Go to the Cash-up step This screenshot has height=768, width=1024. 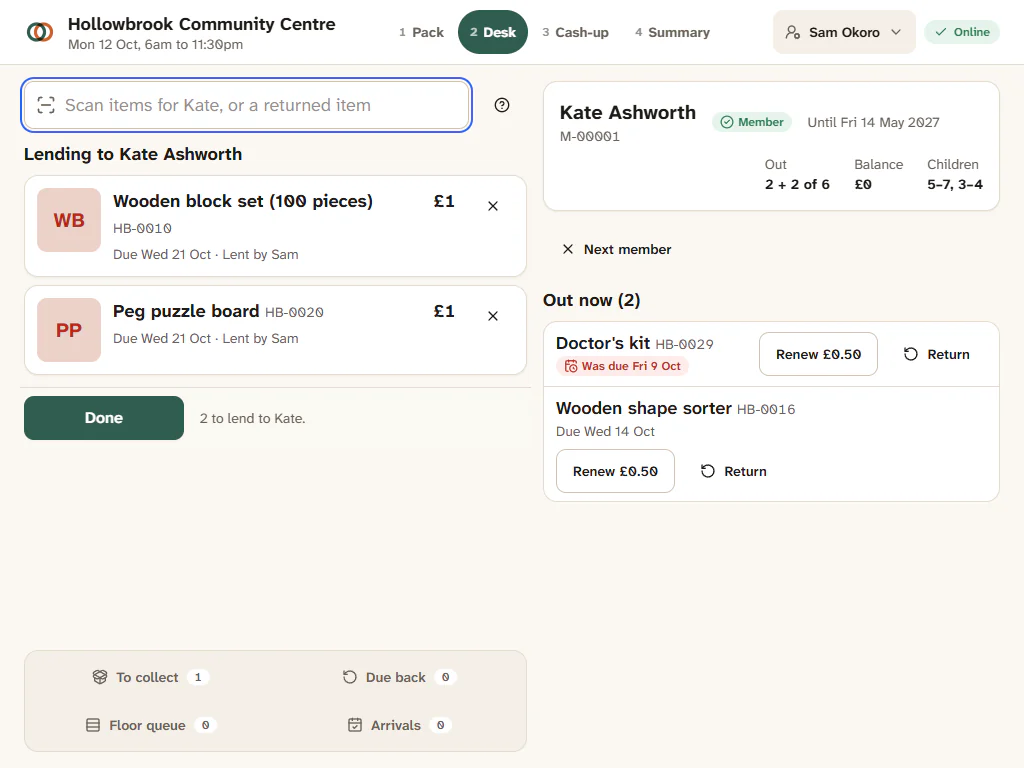[x=575, y=32]
